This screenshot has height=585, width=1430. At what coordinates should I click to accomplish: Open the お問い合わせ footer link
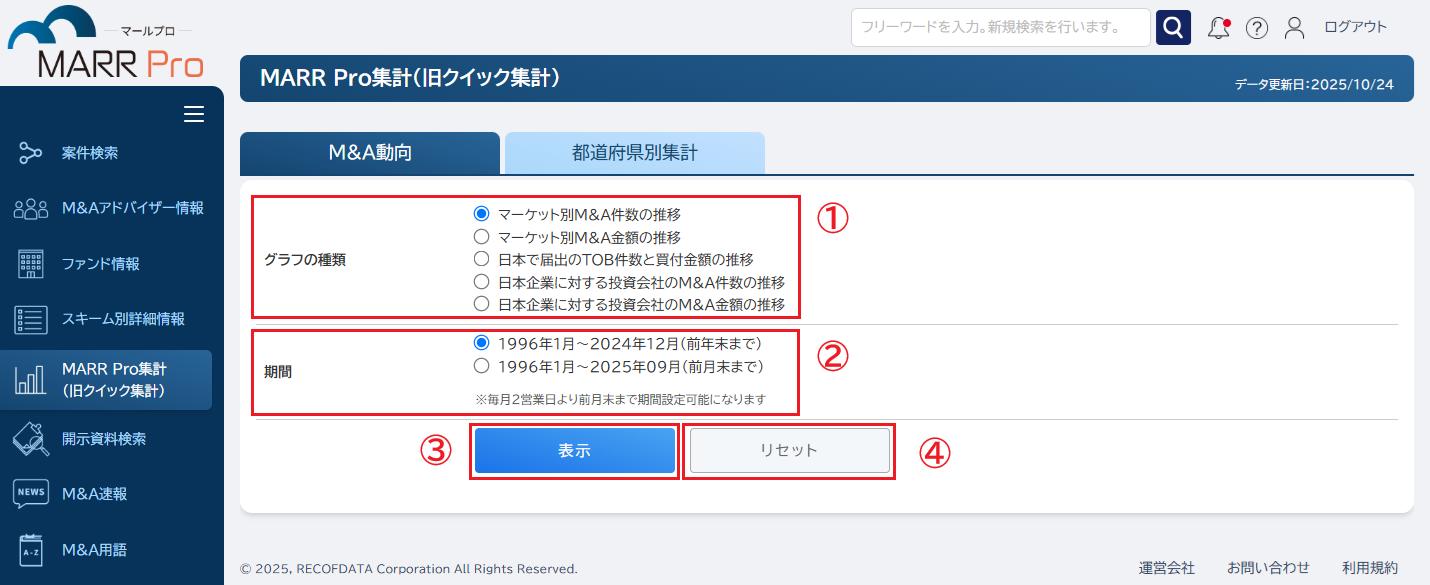(1268, 568)
